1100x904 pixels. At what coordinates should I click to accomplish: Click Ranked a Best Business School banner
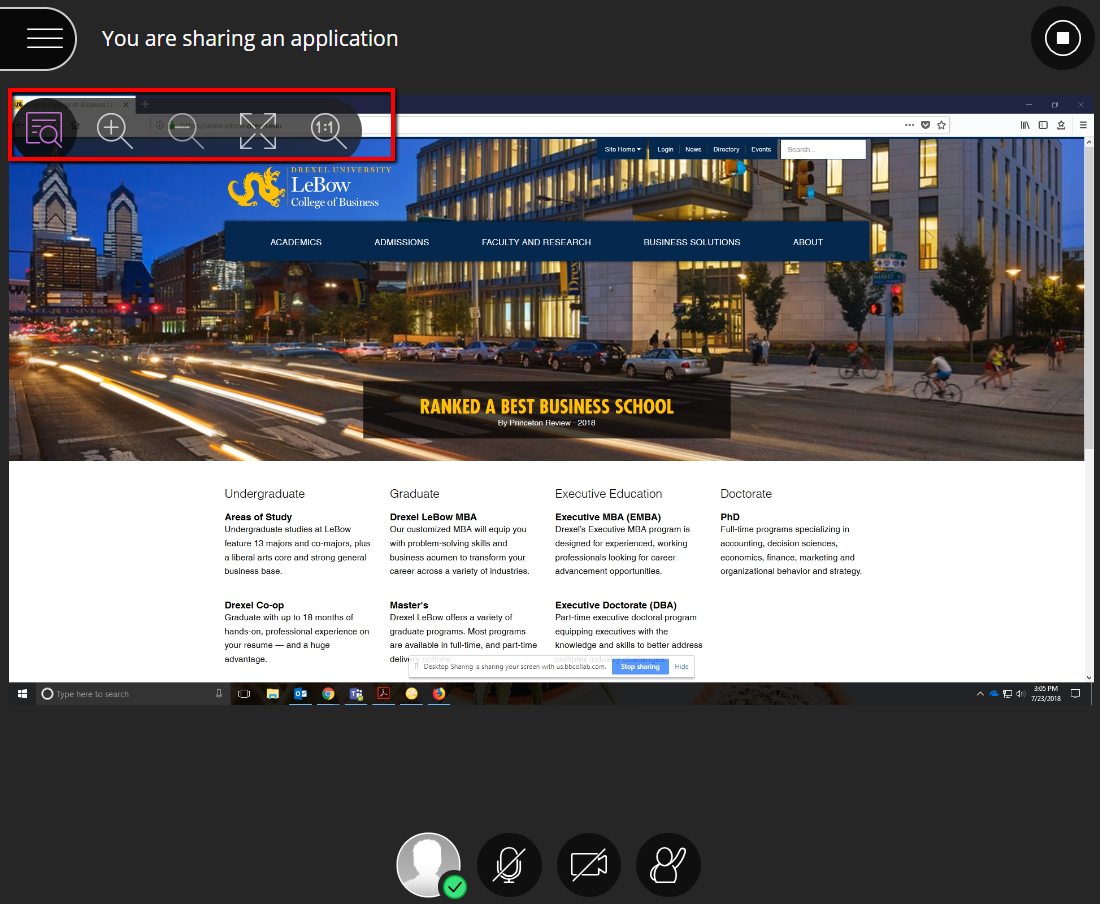(546, 410)
